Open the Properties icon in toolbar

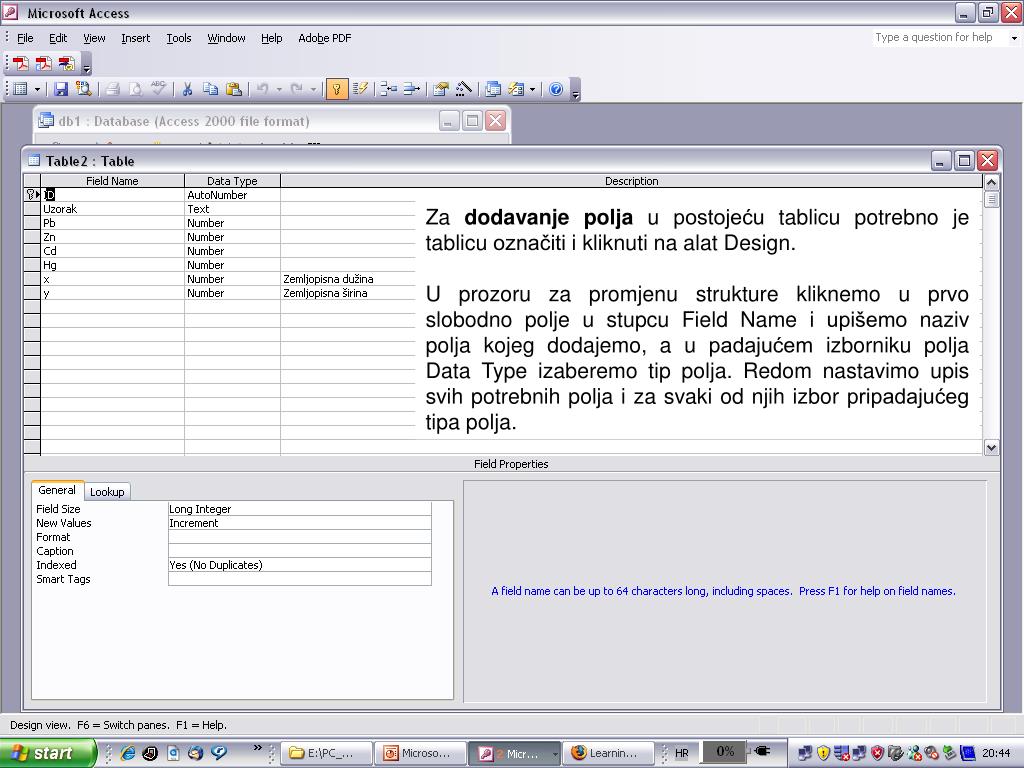pos(441,89)
